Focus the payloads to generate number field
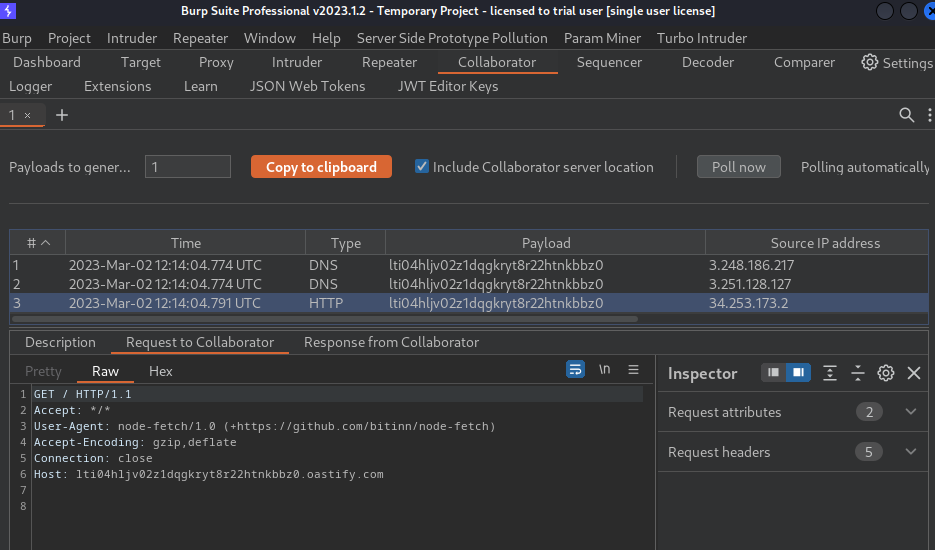 pos(188,166)
